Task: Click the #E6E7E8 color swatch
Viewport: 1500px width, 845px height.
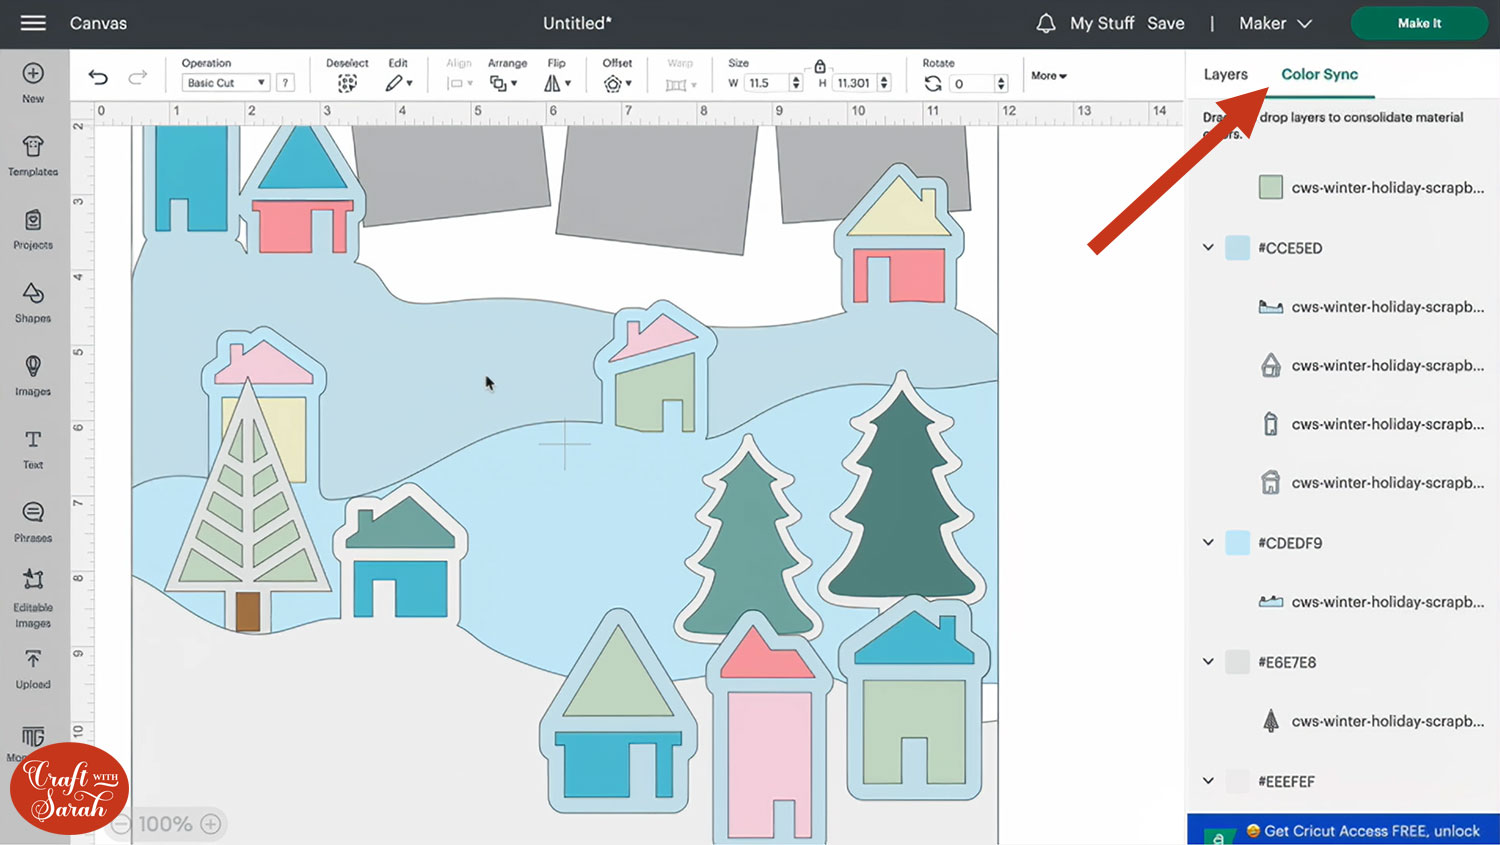Action: pos(1237,662)
